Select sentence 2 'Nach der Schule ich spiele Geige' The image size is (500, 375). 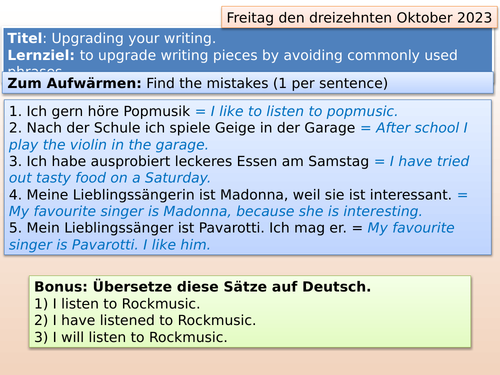182,128
